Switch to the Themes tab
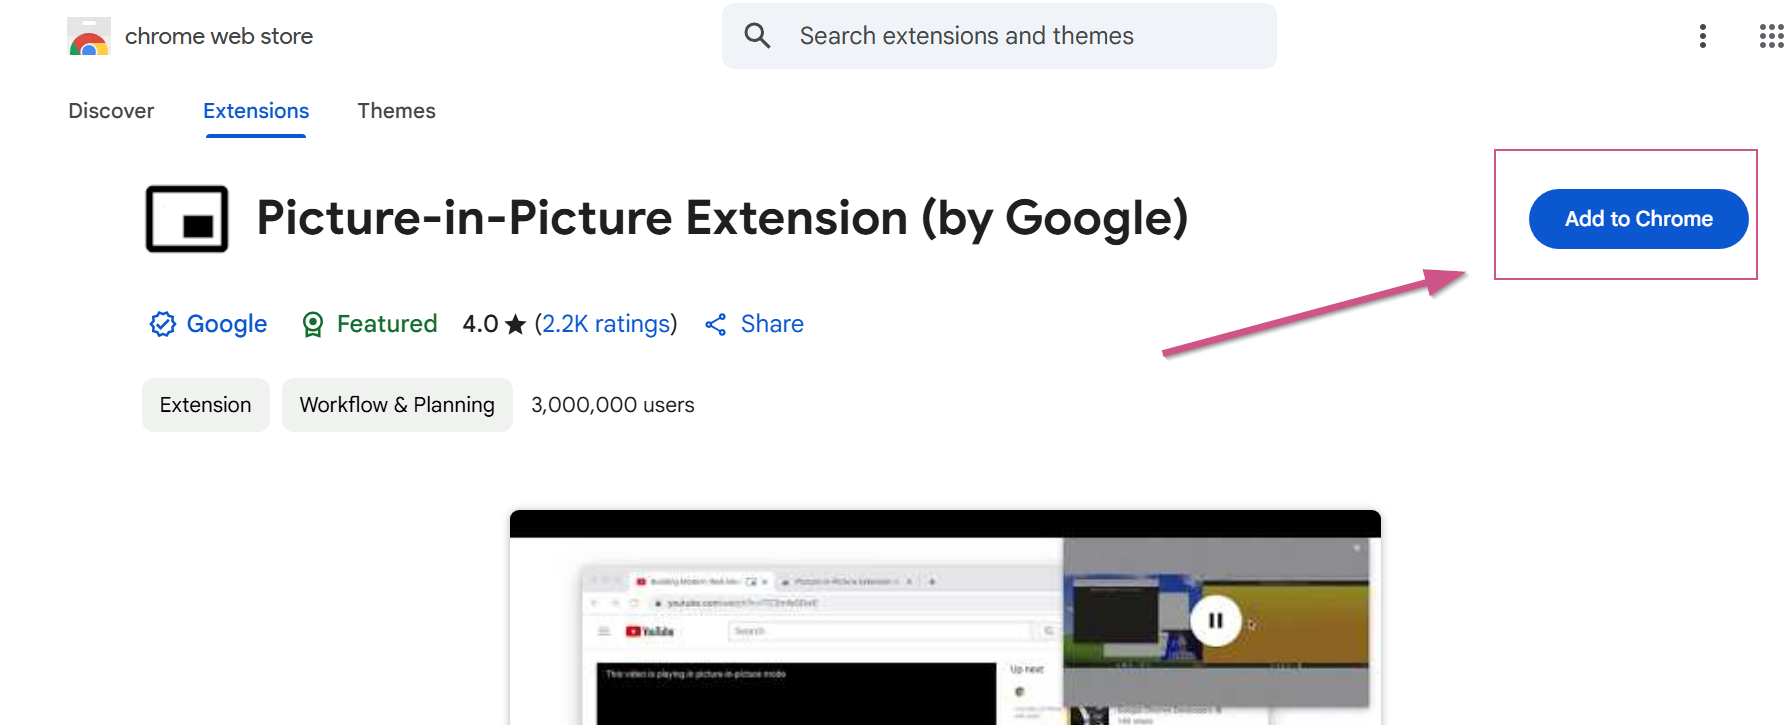Viewport: 1785px width, 725px height. click(x=397, y=111)
